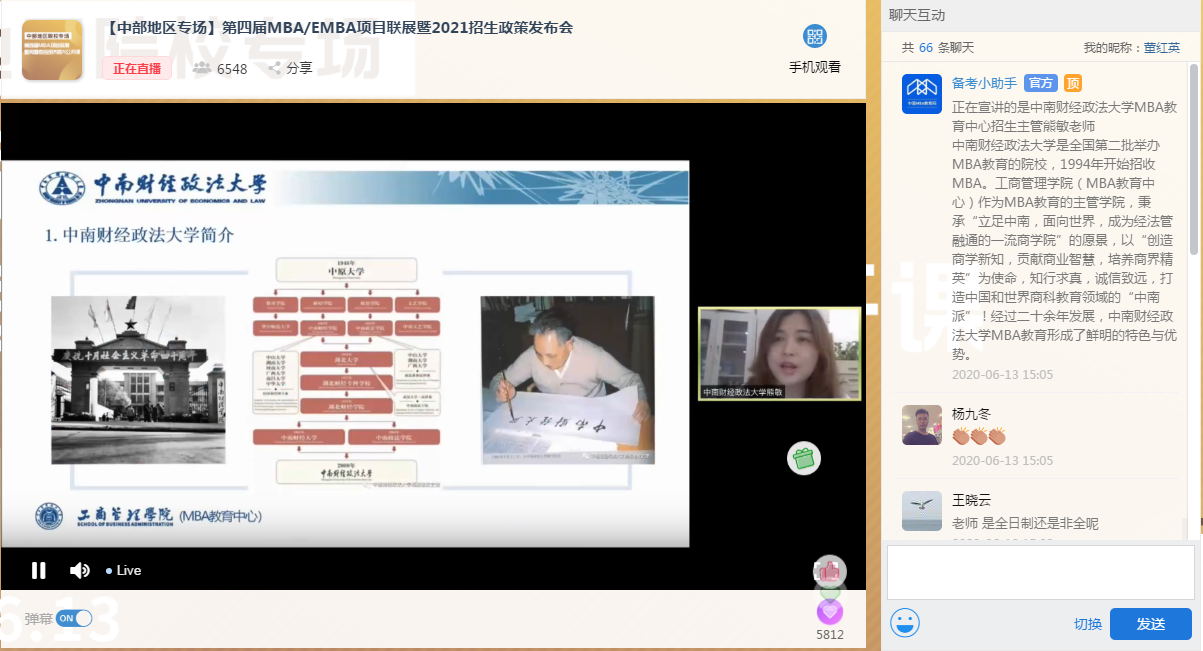Open the emoji smiley picker
The height and width of the screenshot is (651, 1203).
tap(905, 623)
